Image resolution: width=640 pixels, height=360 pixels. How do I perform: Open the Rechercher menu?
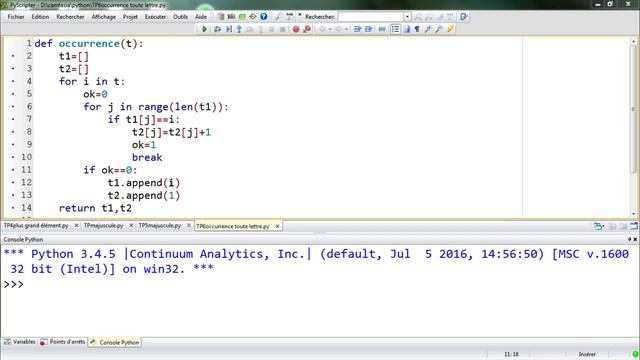click(x=70, y=17)
